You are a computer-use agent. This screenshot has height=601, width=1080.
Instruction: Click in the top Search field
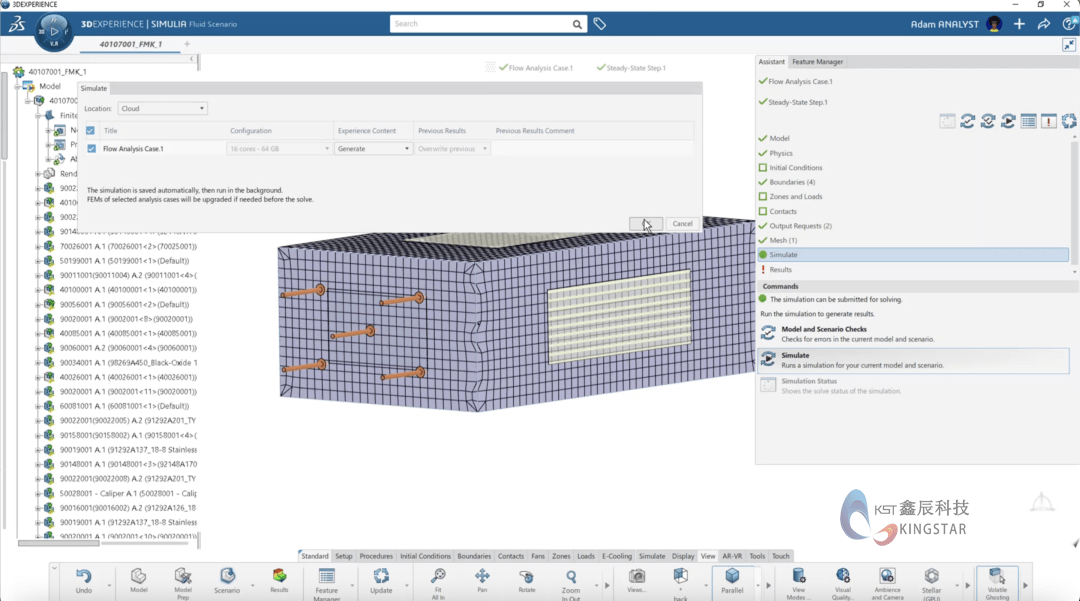(x=480, y=24)
